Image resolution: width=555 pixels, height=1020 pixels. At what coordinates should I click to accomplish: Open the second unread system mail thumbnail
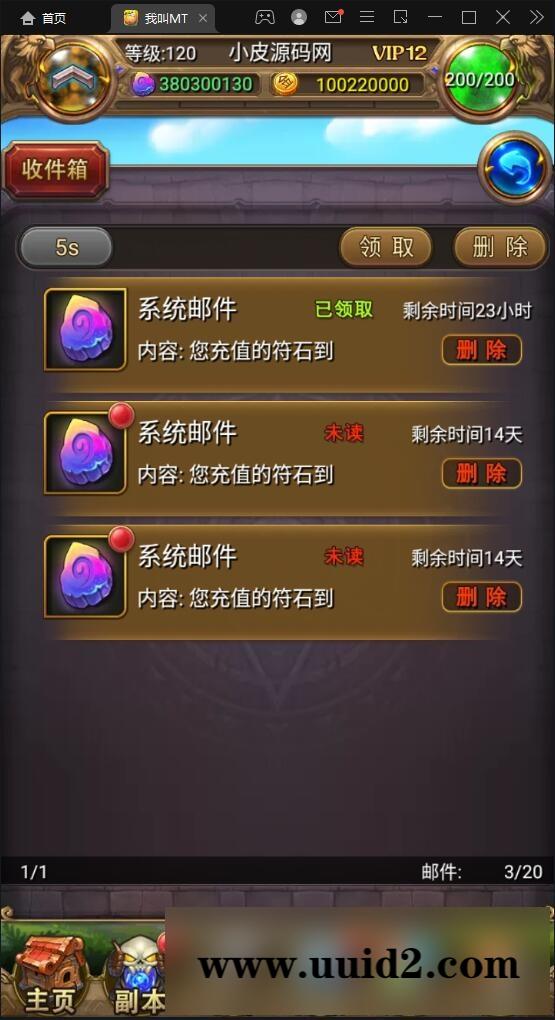[x=85, y=453]
